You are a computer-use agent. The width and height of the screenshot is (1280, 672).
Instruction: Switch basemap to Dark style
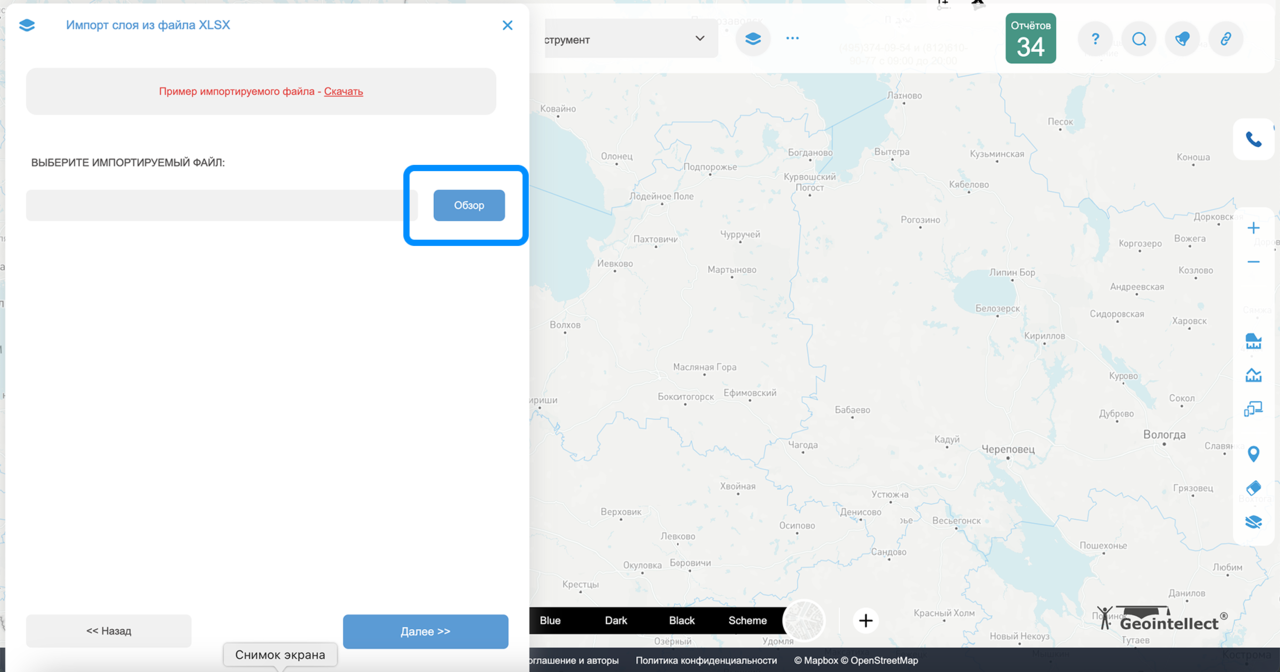615,620
